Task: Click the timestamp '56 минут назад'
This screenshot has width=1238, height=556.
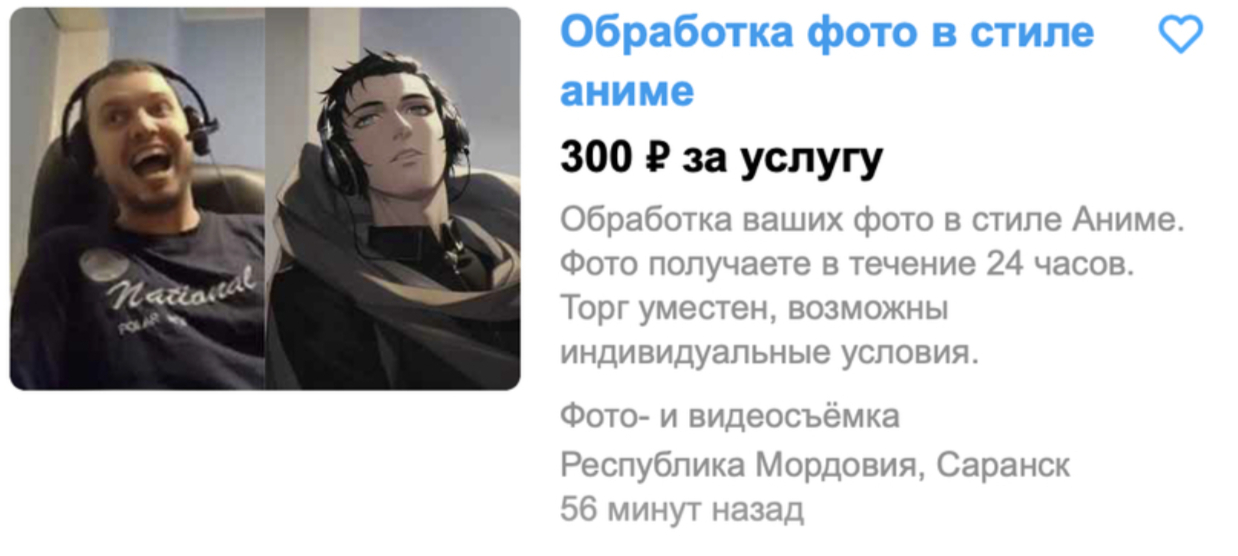Action: (682, 510)
